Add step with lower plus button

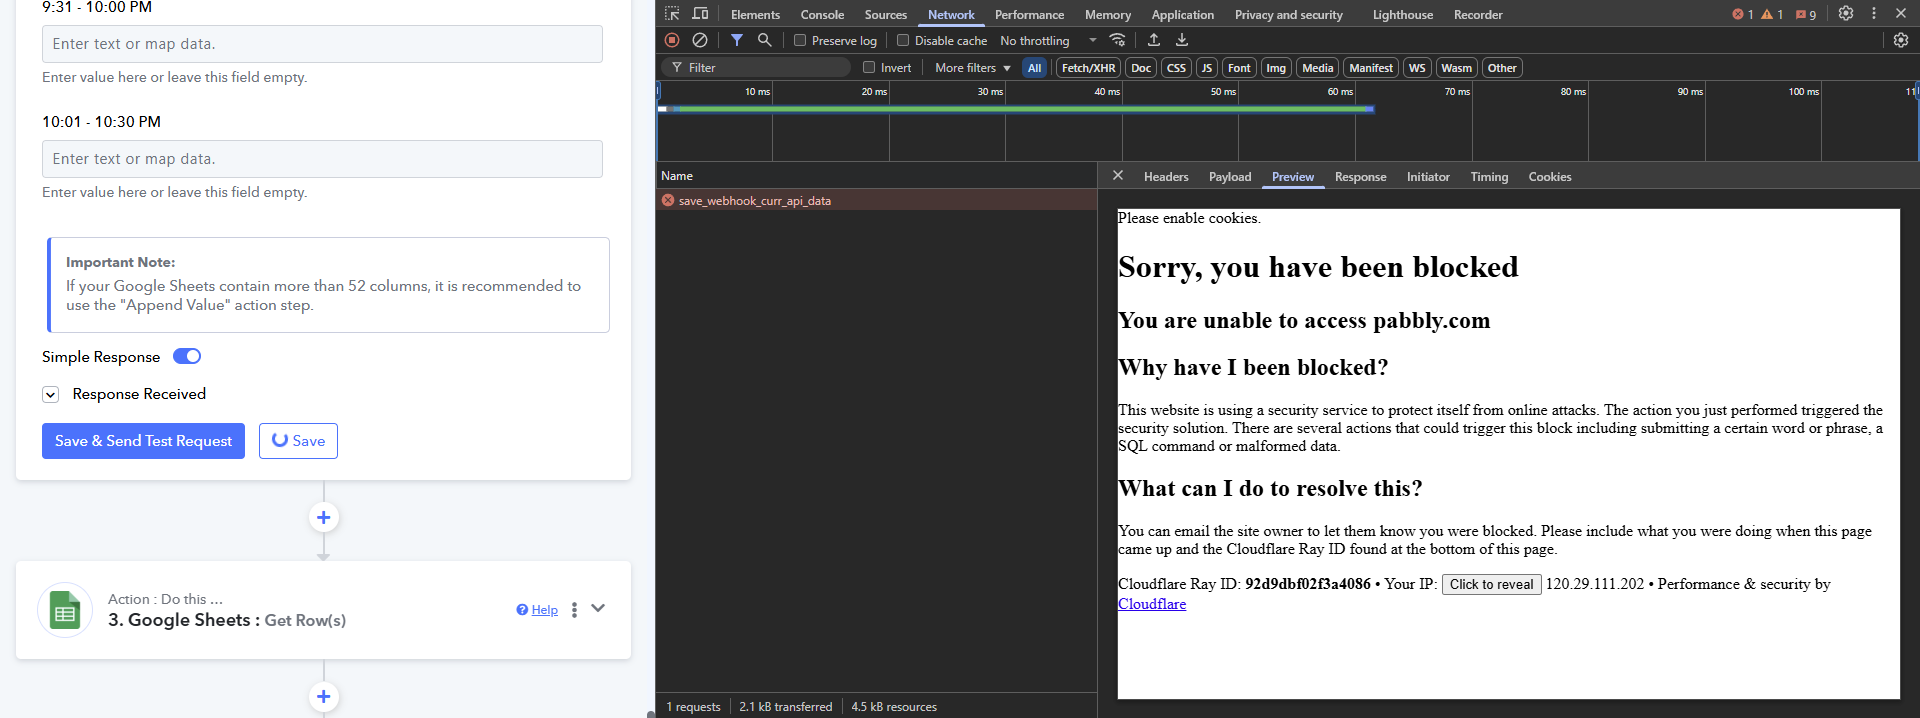click(x=323, y=696)
